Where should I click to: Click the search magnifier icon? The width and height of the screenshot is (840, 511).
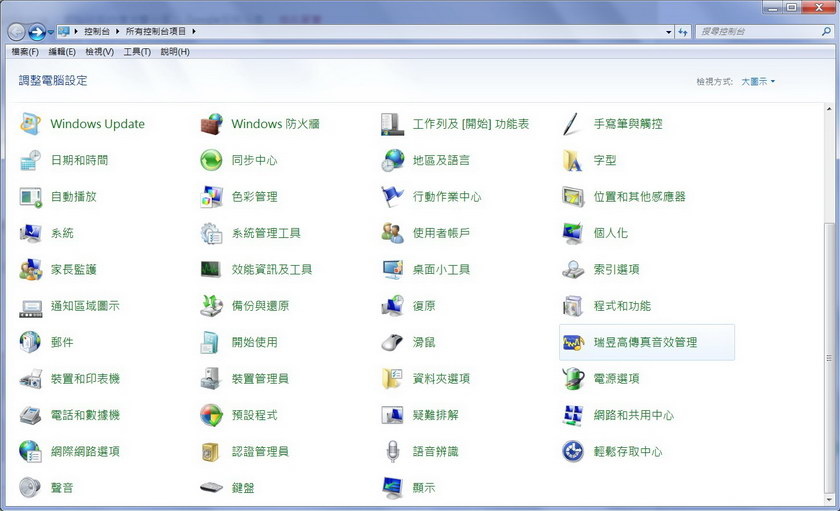pyautogui.click(x=826, y=32)
